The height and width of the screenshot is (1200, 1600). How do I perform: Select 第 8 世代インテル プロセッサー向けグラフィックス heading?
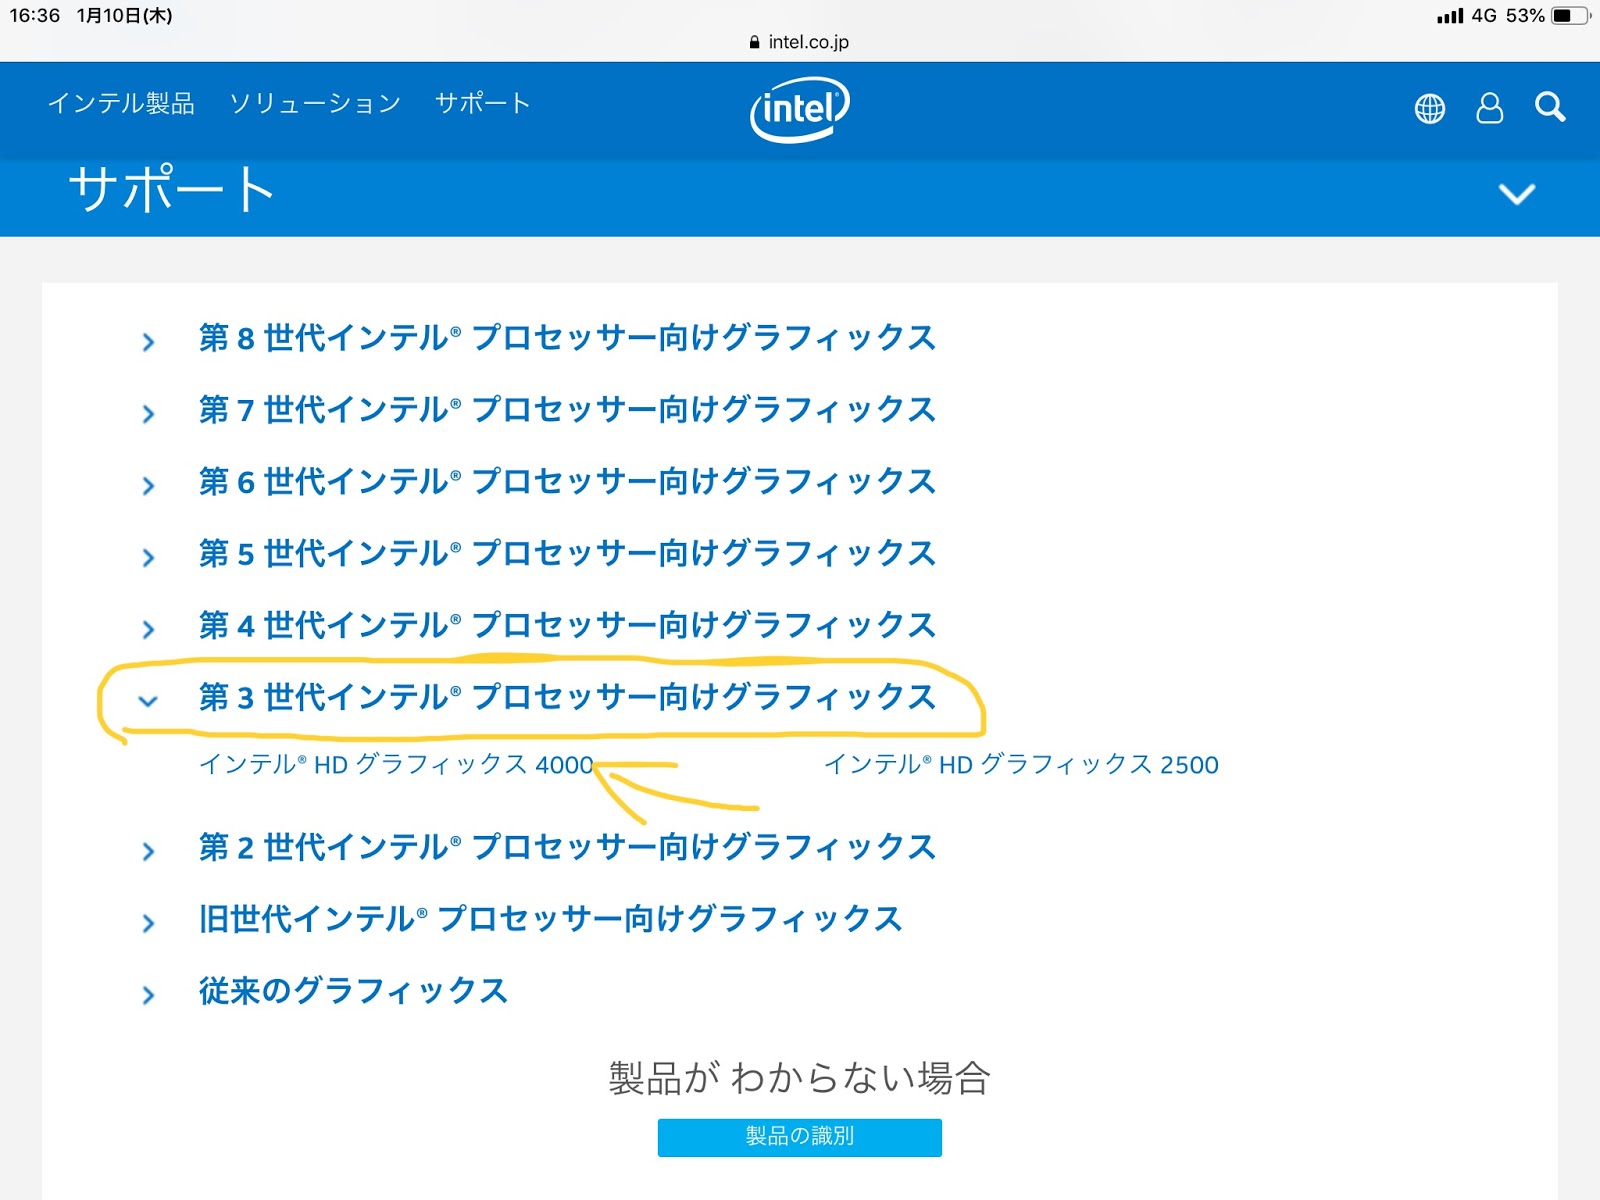pos(567,338)
